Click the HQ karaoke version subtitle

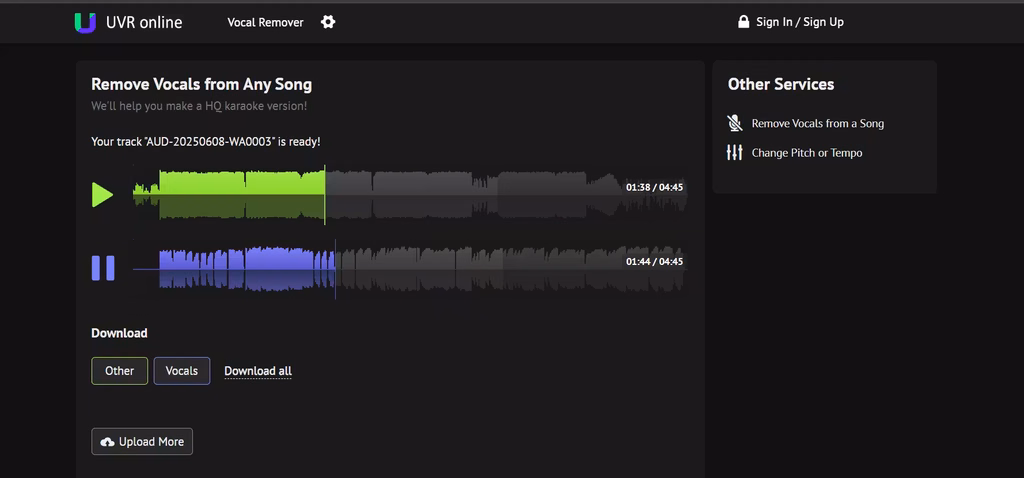tap(199, 106)
